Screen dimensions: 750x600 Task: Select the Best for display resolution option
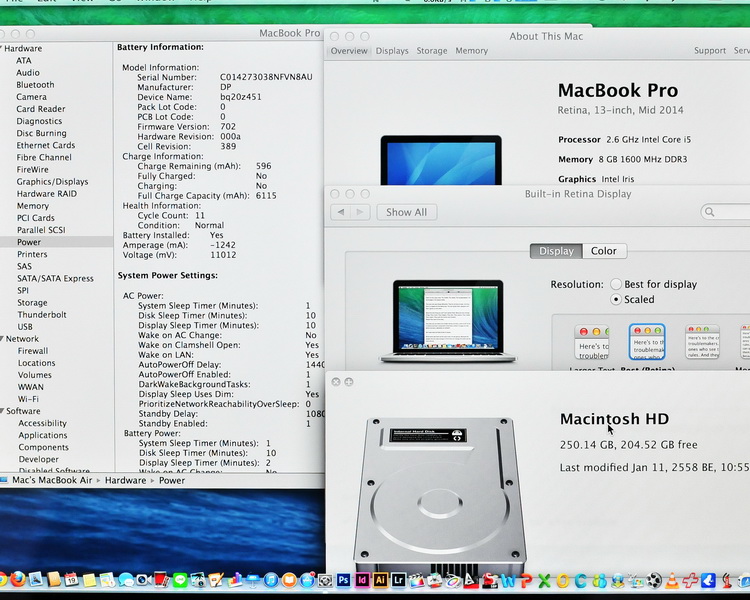pos(616,284)
